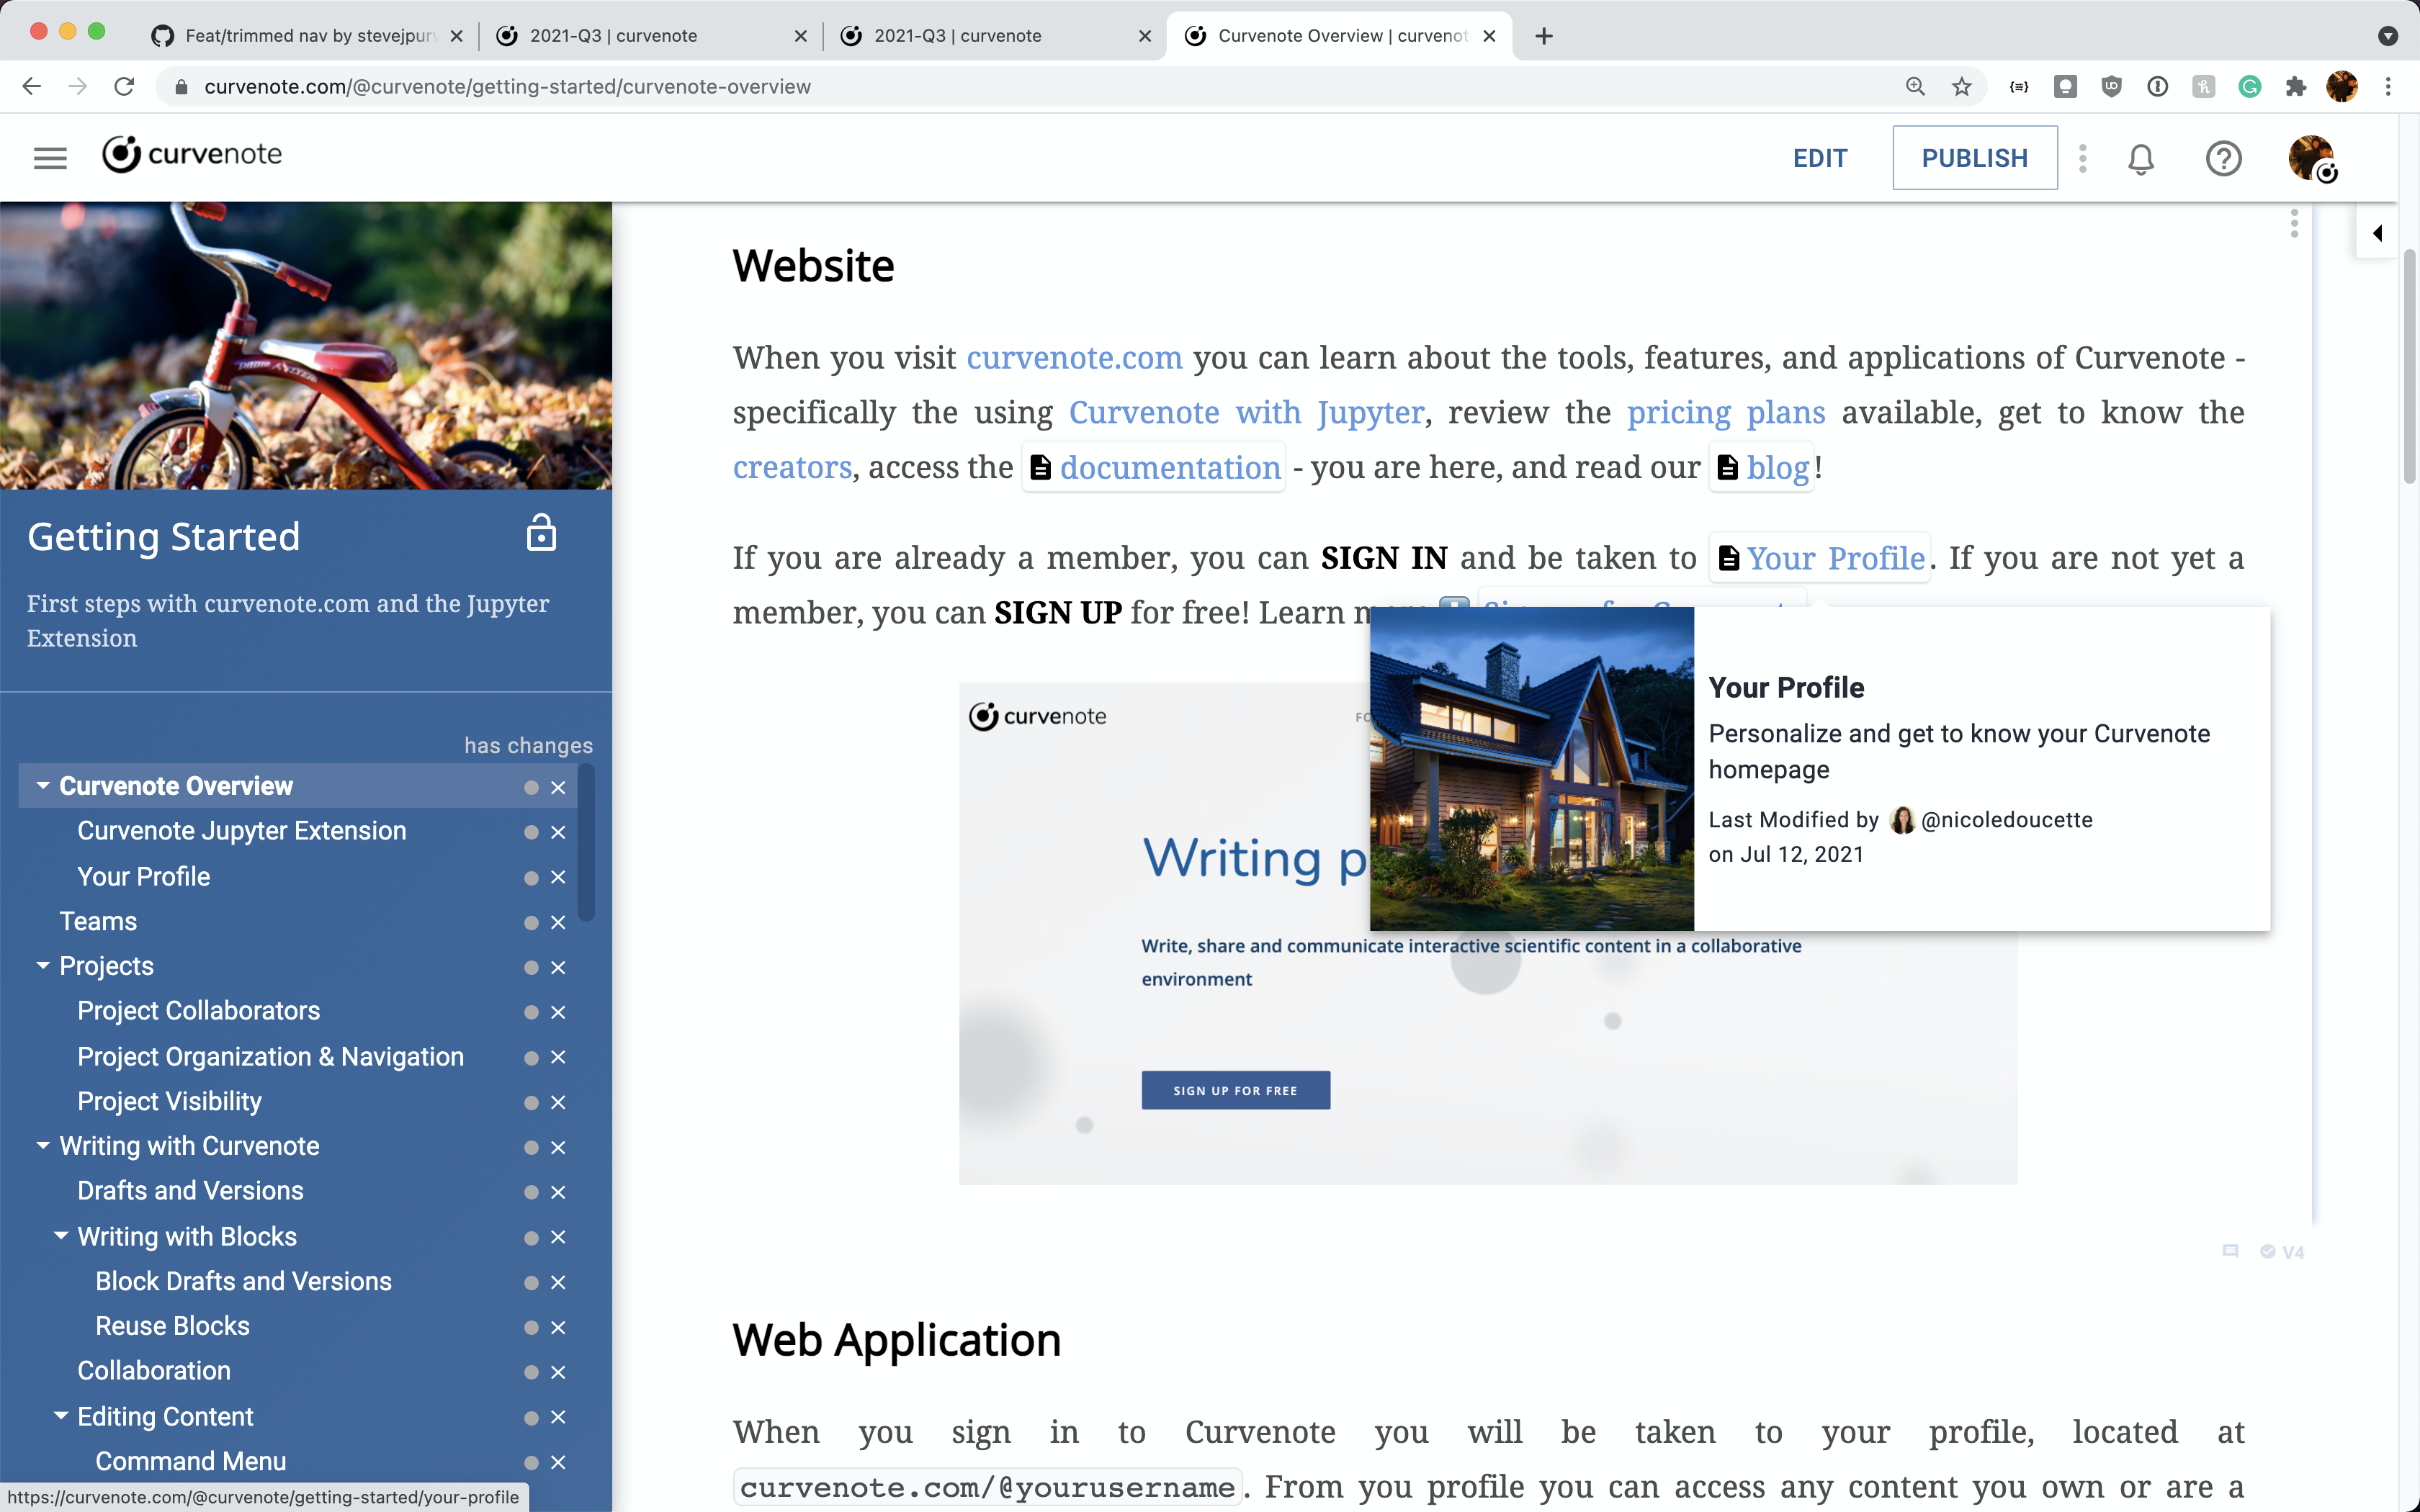
Task: Open the help question mark icon
Action: pos(2223,158)
